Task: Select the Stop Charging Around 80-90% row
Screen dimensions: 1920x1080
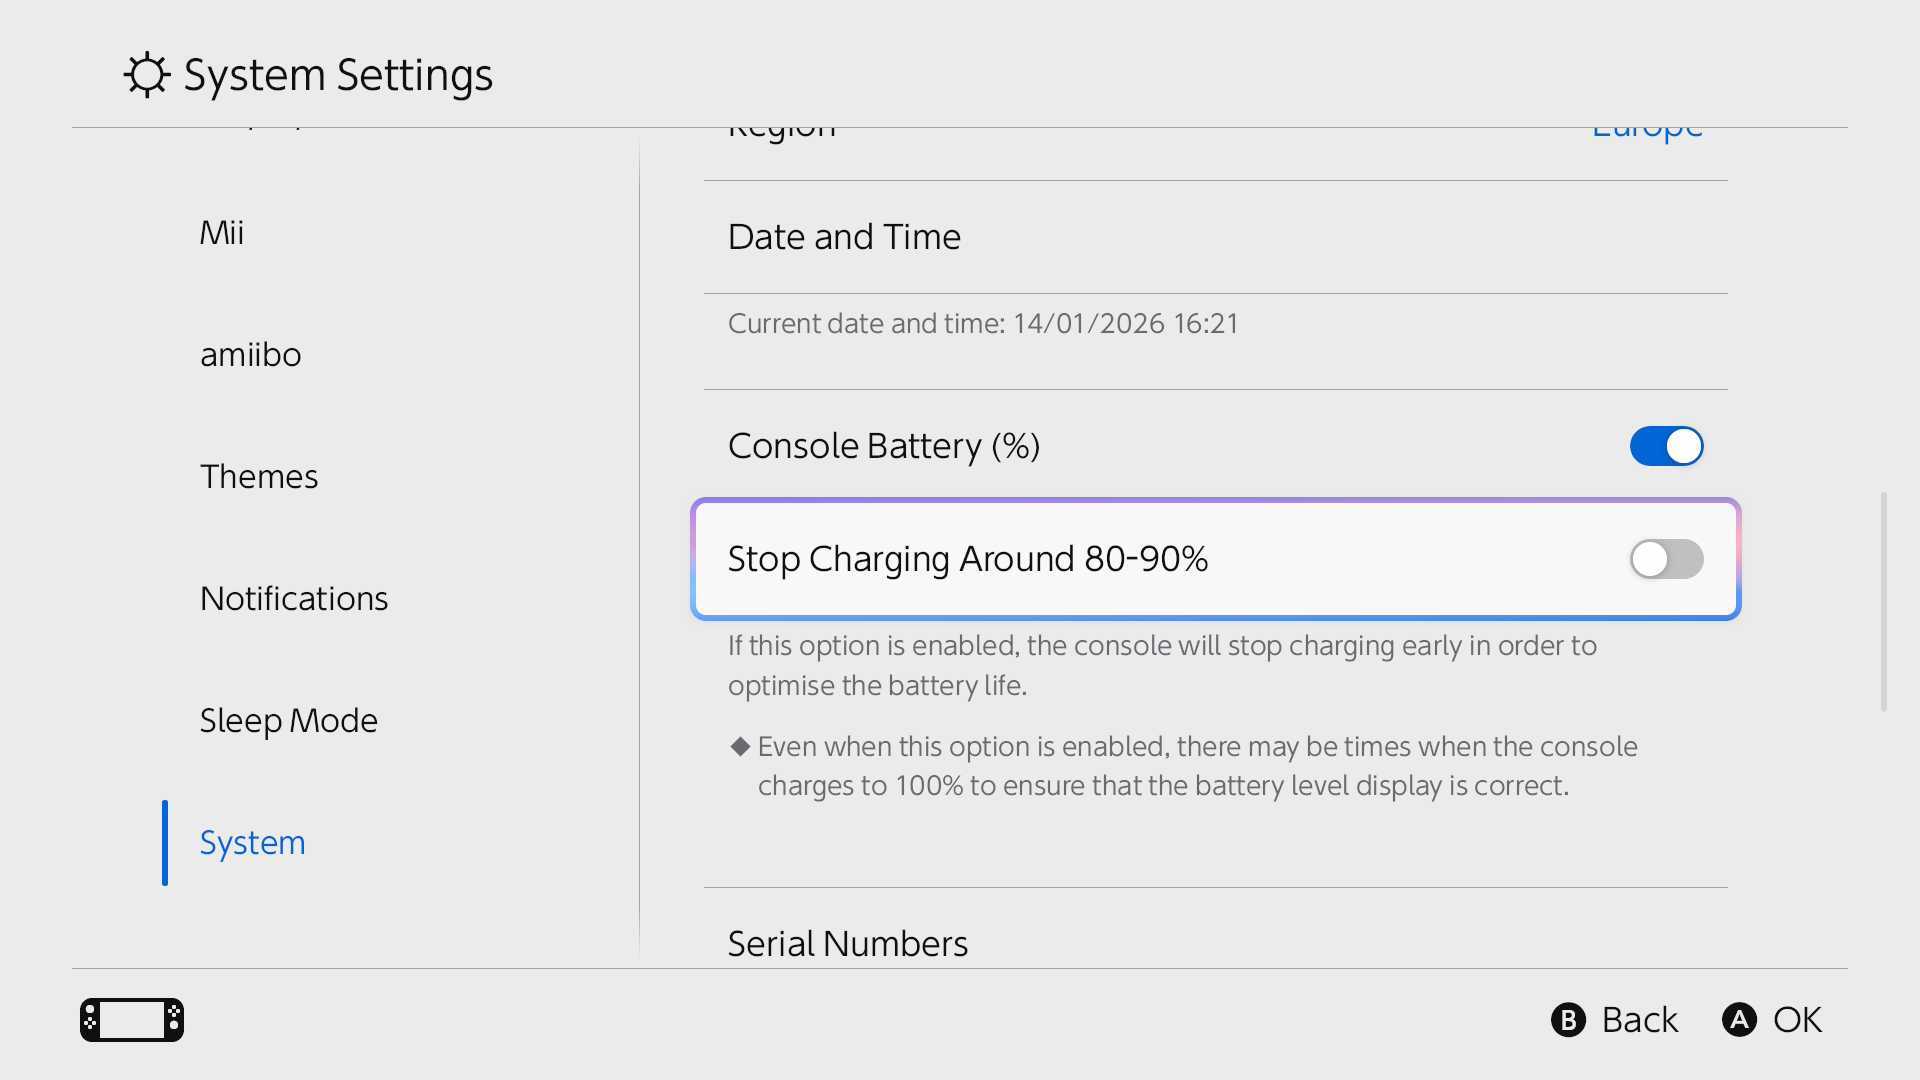Action: [1100, 559]
